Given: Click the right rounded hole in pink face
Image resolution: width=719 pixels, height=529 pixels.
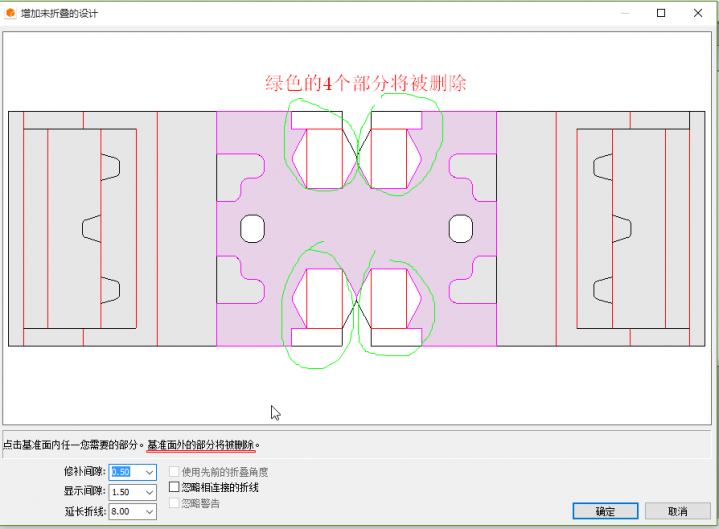Looking at the screenshot, I should pos(460,228).
